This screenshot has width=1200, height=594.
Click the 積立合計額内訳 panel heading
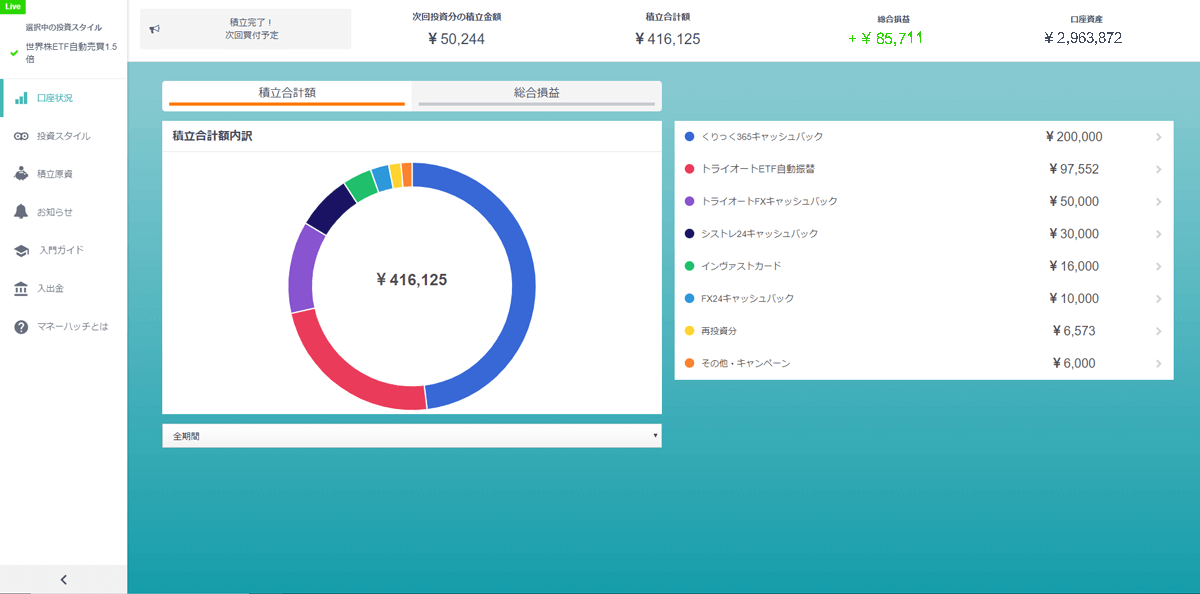(x=212, y=136)
